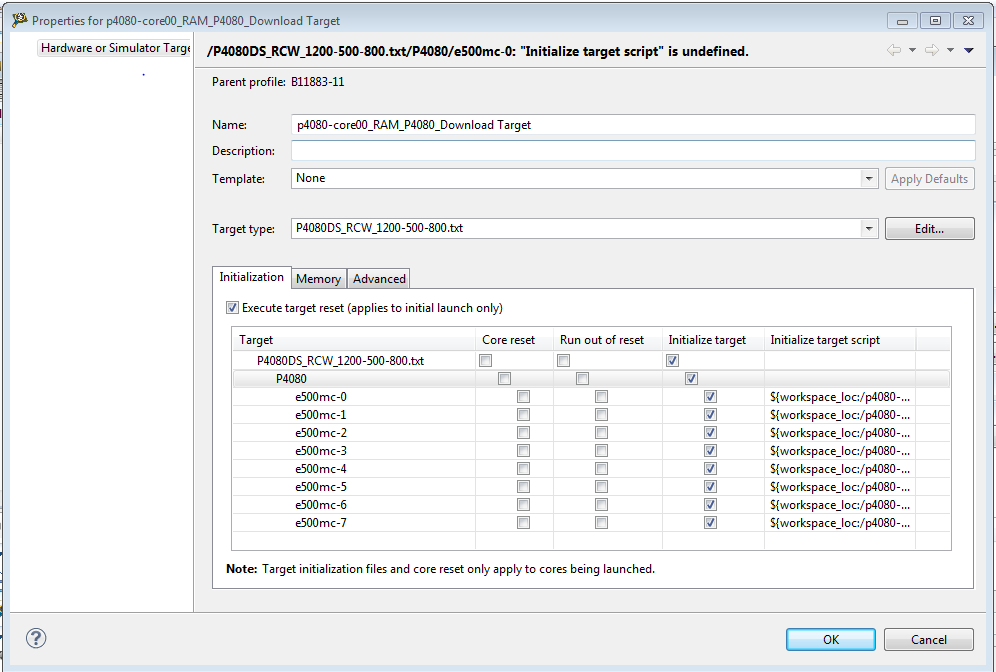Go forward with the right arrow icon
Viewport: 996px width, 672px height.
tap(932, 50)
